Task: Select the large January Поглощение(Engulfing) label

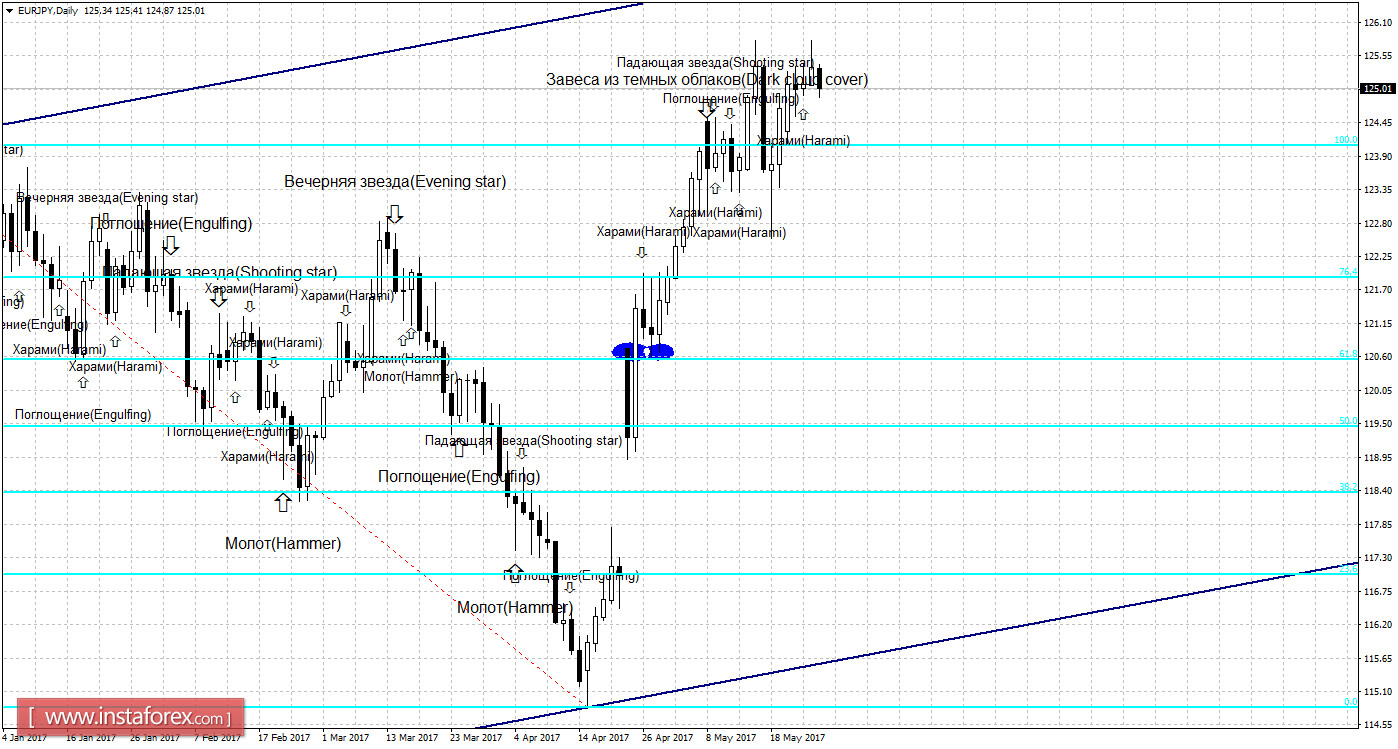Action: (171, 223)
